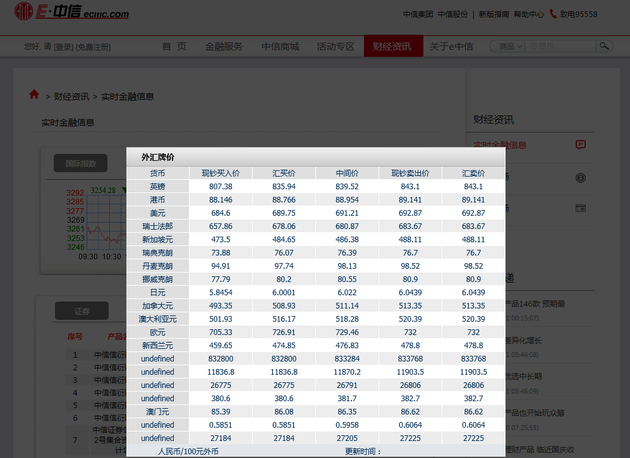Image resolution: width=630 pixels, height=458 pixels.
Task: Click the 财经资讯 sidebar heading
Action: [493, 120]
